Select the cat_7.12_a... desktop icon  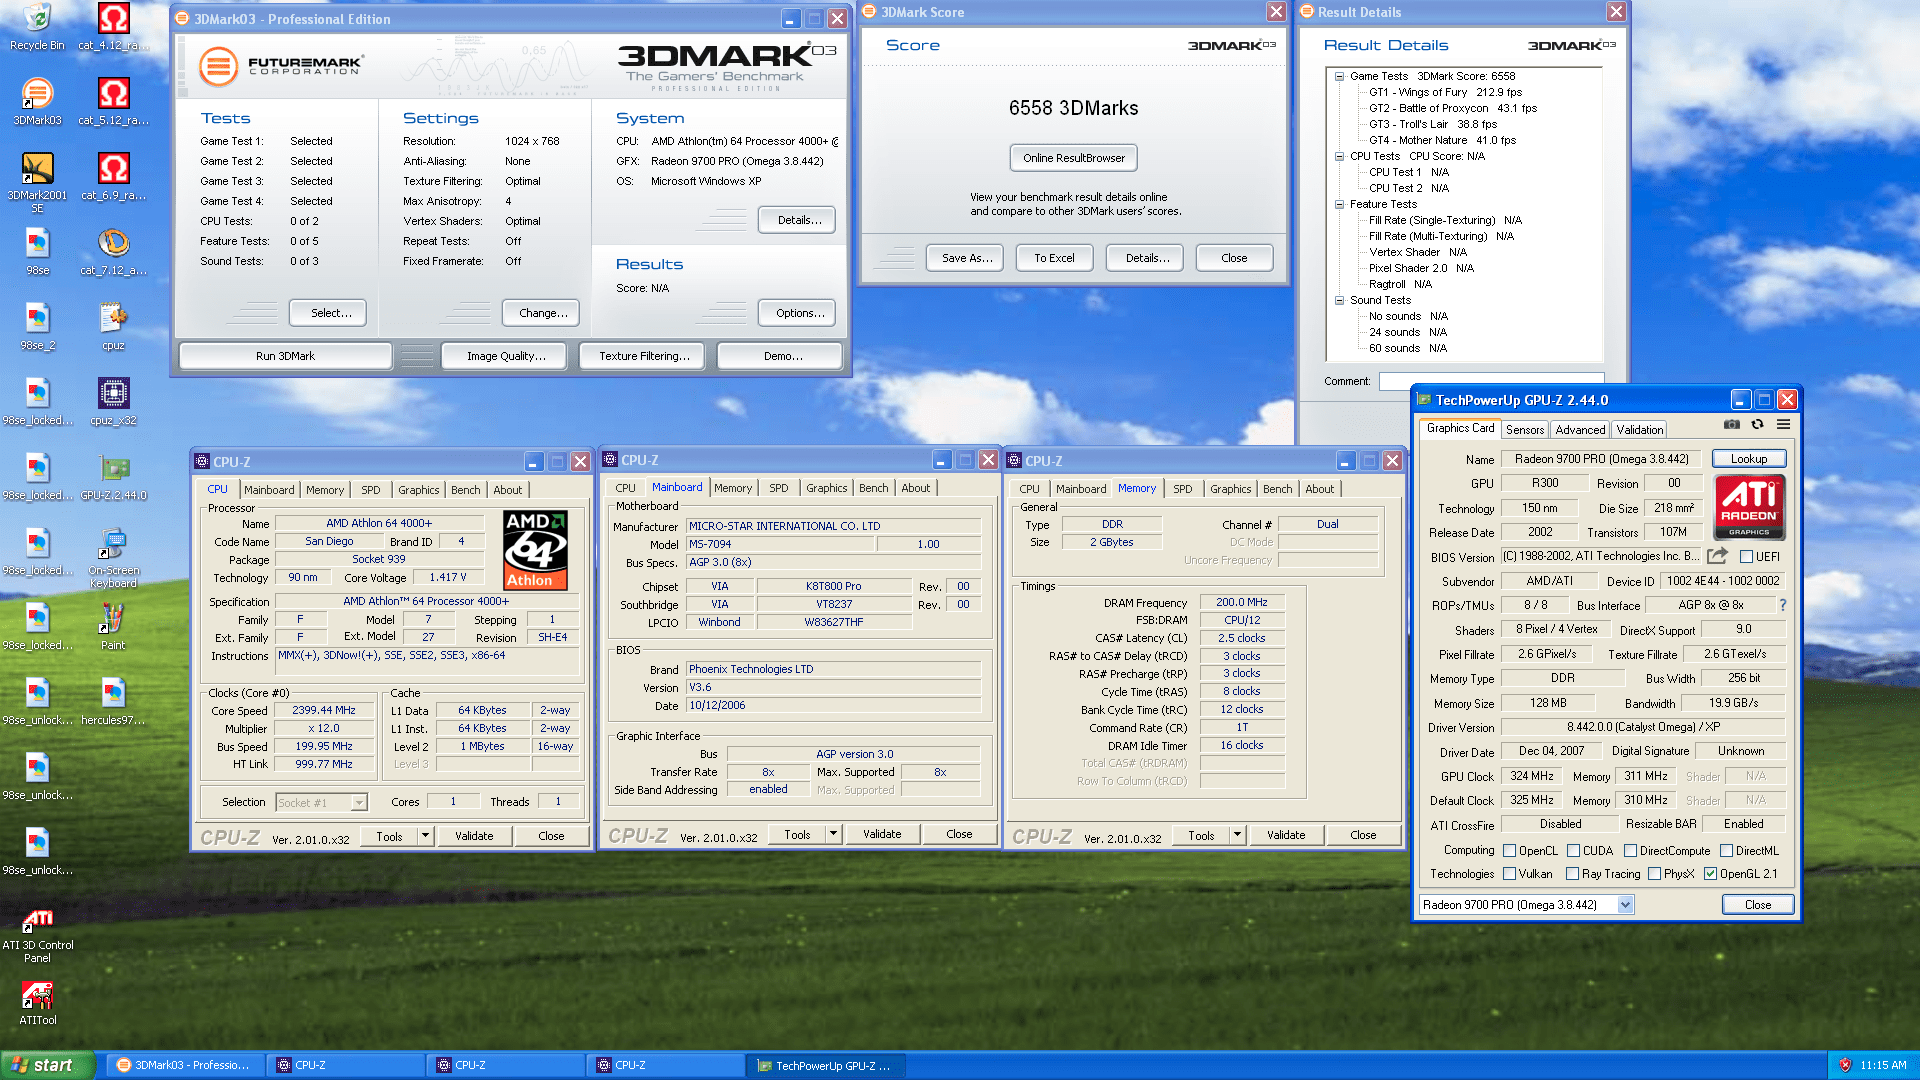click(x=113, y=251)
